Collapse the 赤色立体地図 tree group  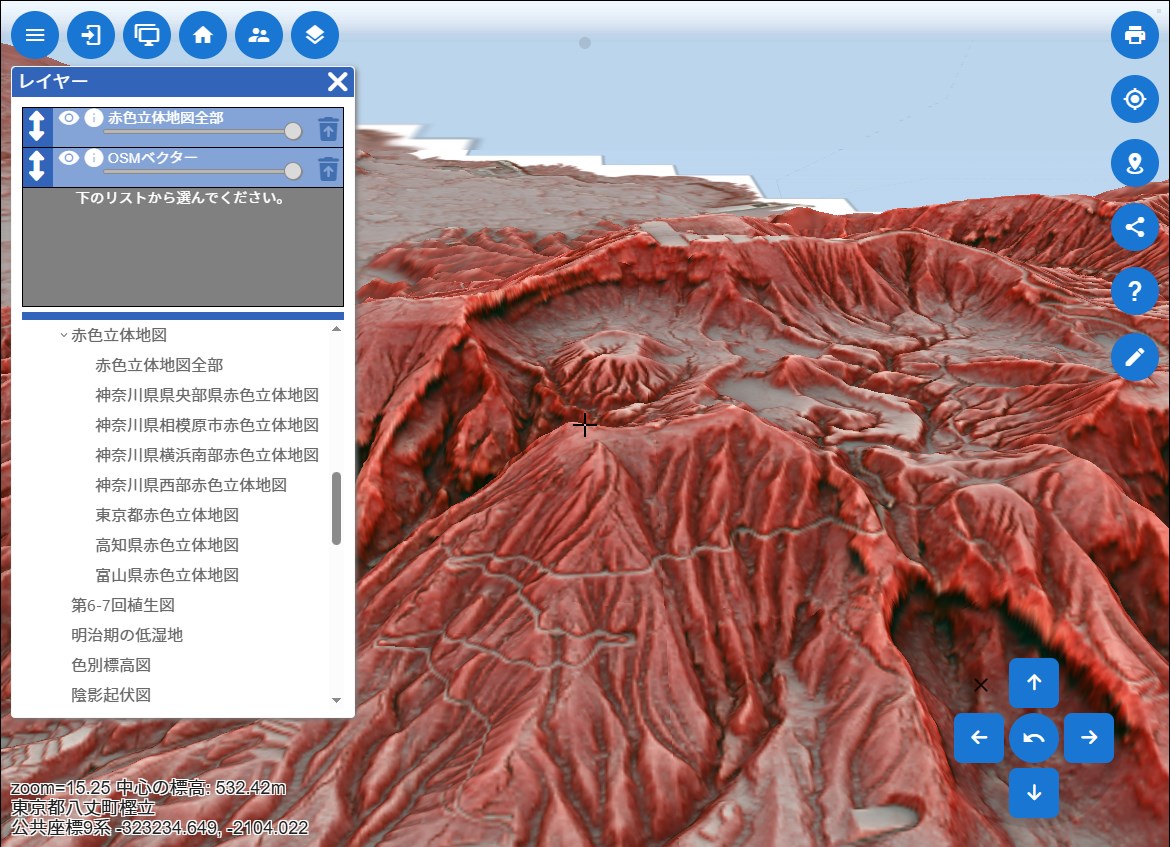click(64, 336)
